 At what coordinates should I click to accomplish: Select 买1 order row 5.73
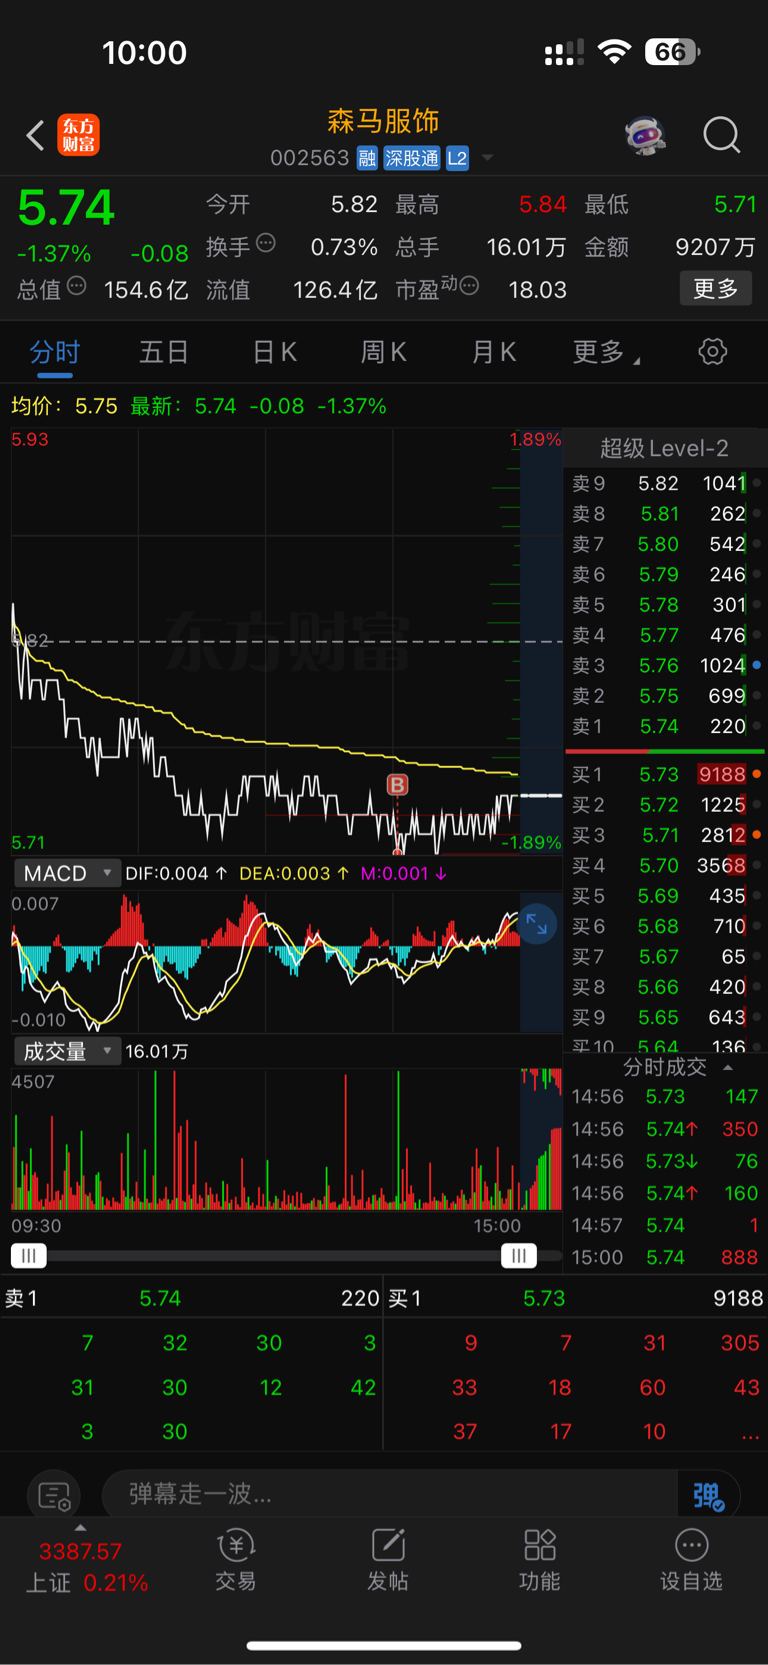[664, 774]
